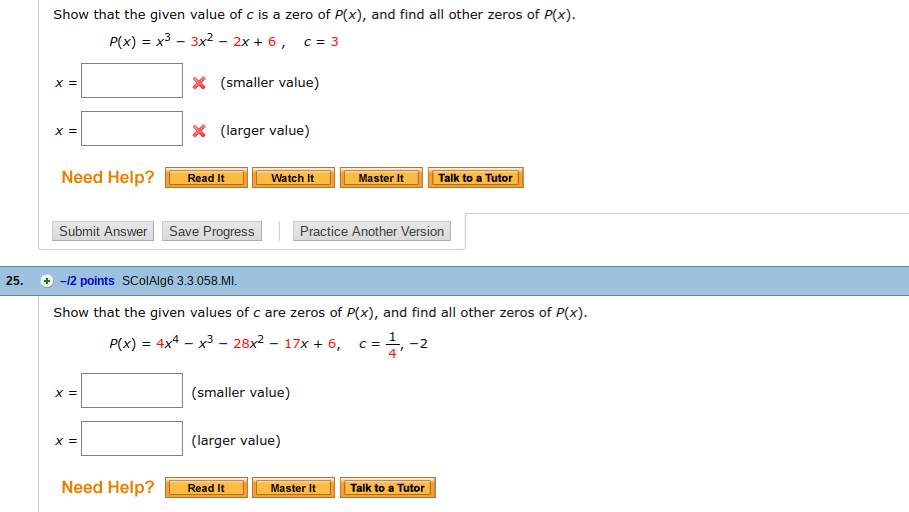909x512 pixels.
Task: Open Read It in the first question
Action: pos(206,178)
